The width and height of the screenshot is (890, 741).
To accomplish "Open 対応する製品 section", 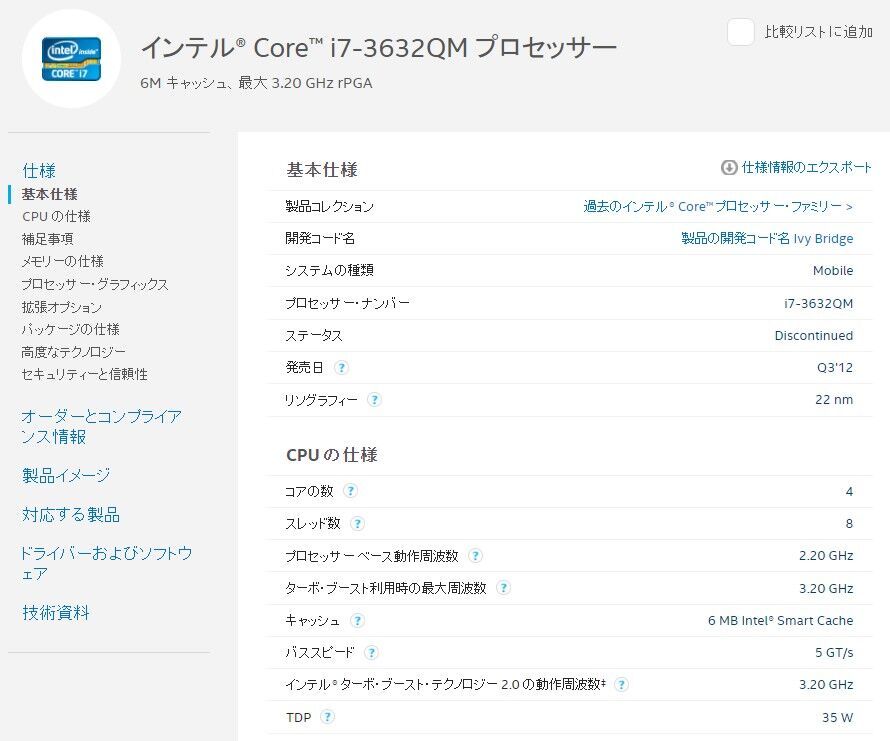I will pos(71,514).
